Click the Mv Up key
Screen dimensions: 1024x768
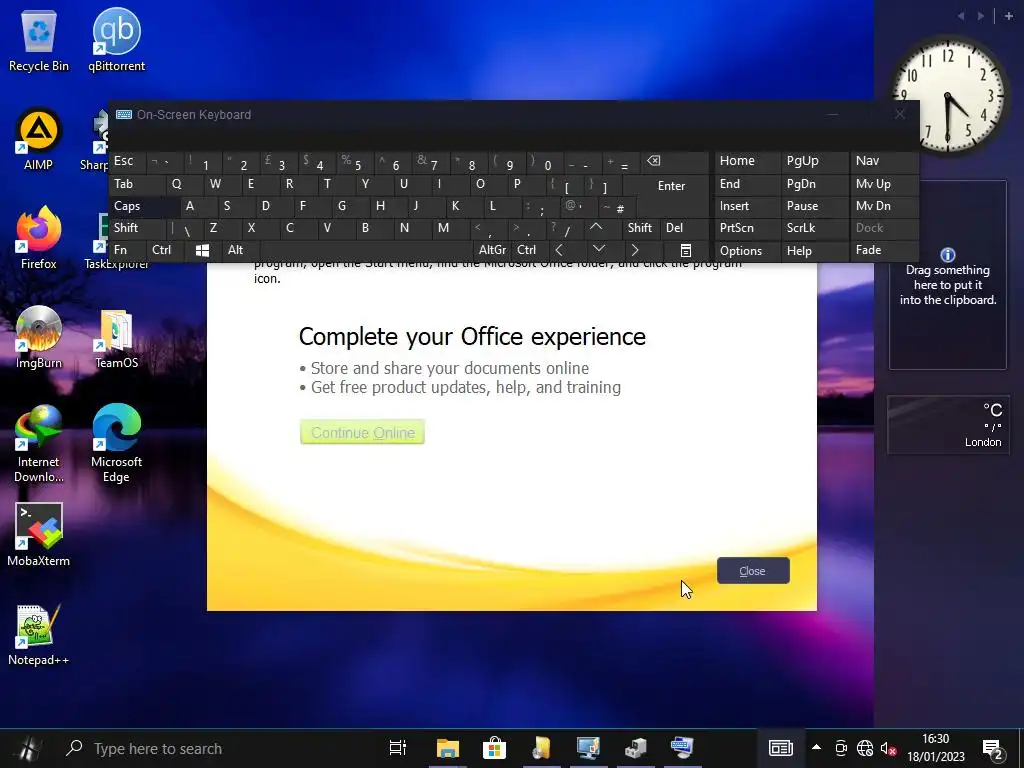[x=884, y=184]
